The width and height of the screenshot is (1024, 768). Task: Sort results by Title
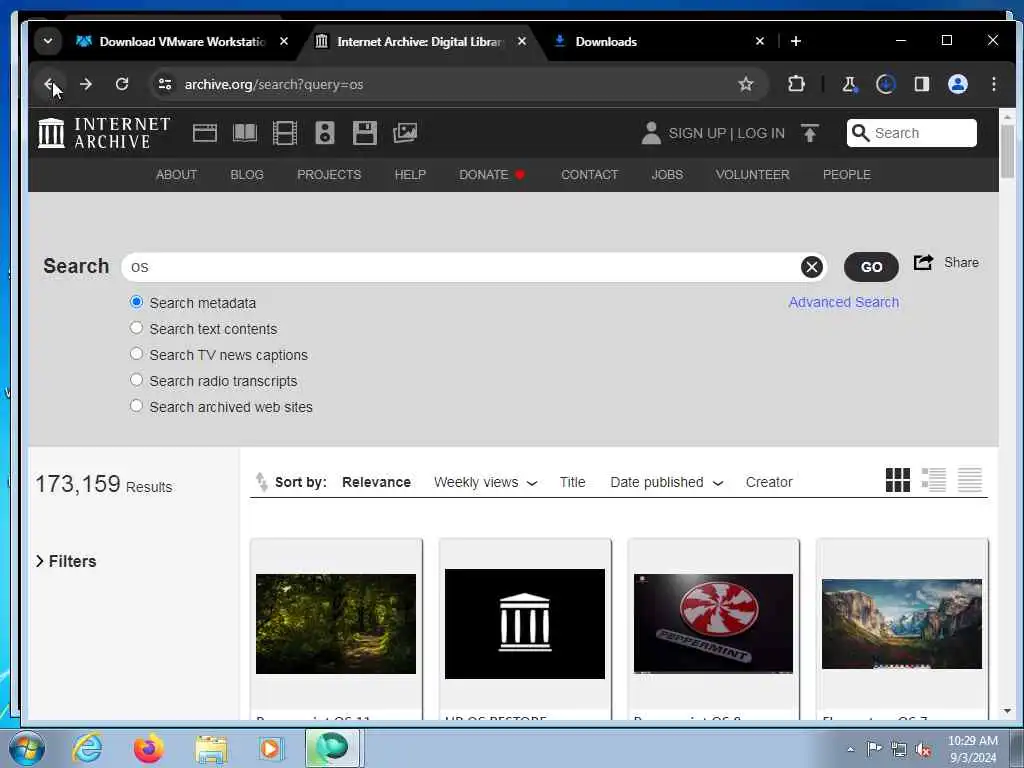coord(572,483)
